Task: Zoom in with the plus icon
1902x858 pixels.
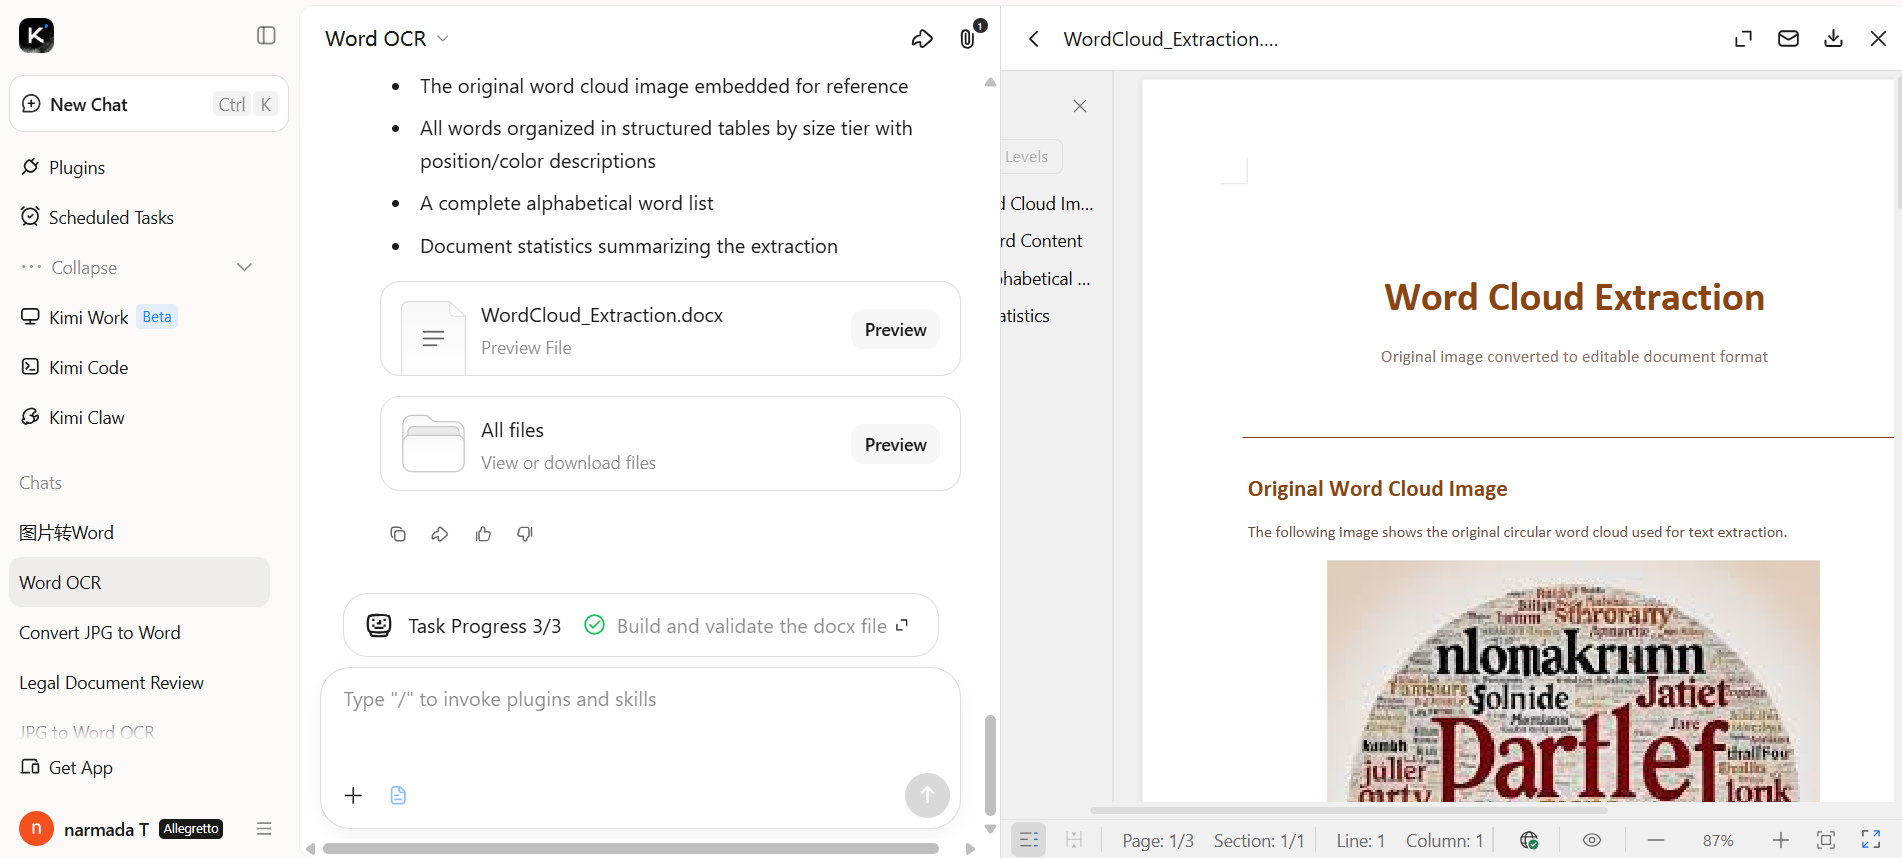Action: (1781, 840)
